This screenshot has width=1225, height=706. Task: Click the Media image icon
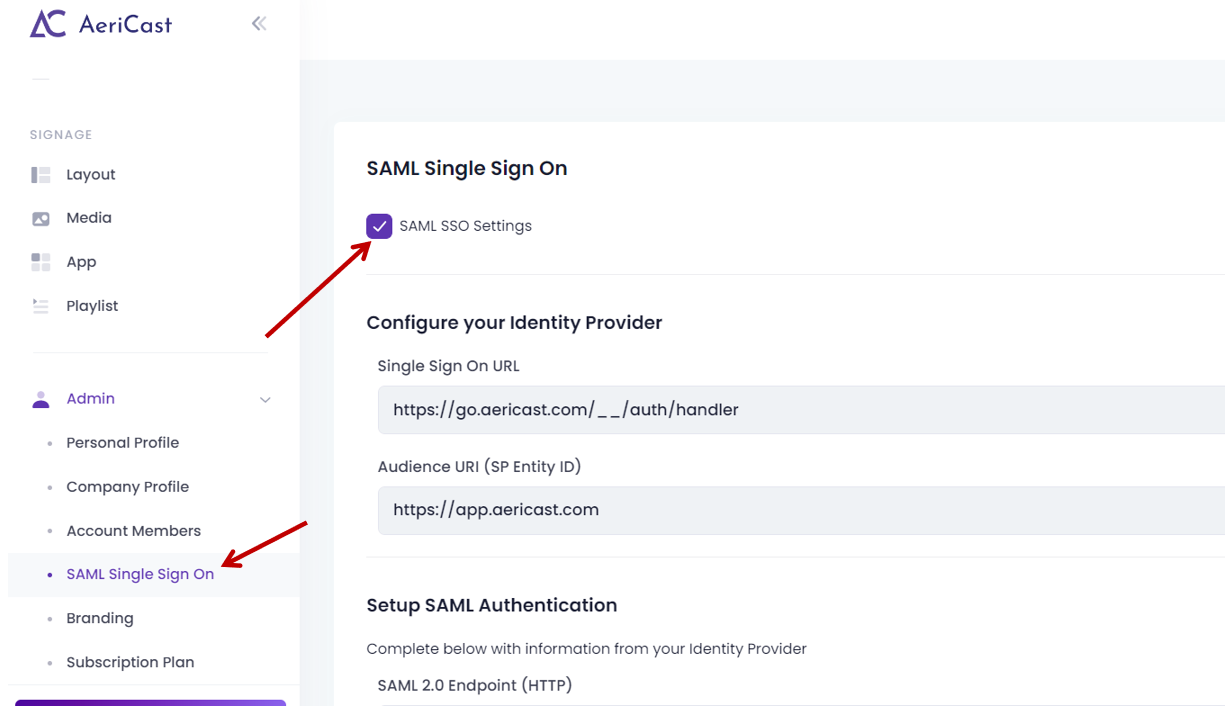(41, 219)
